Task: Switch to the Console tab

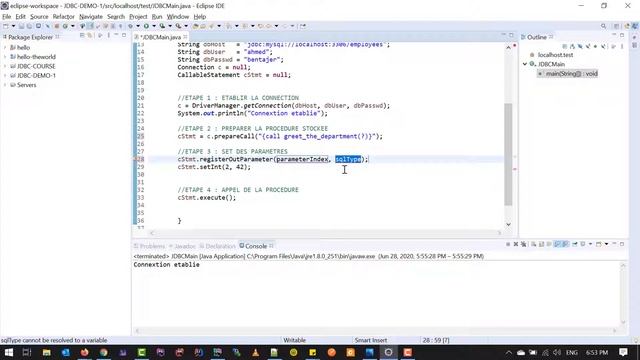Action: (256, 246)
